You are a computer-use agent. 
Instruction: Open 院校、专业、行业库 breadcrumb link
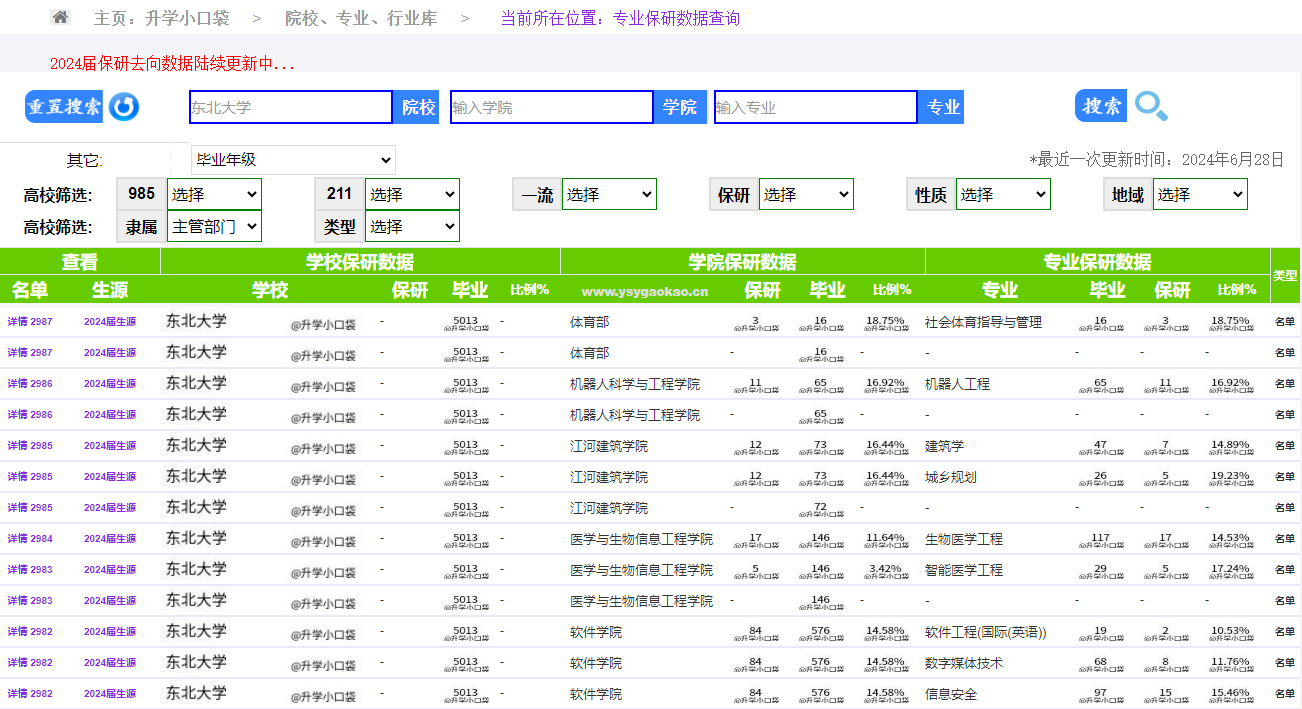coord(361,18)
